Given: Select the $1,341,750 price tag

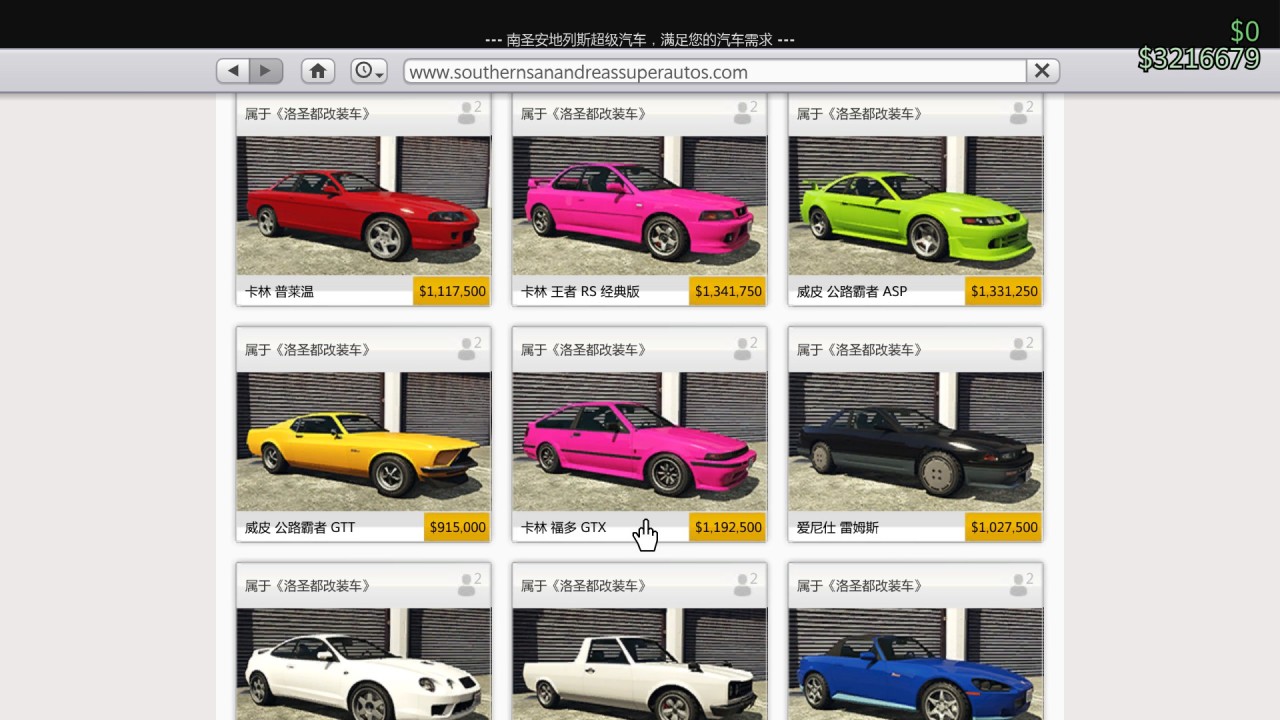Looking at the screenshot, I should [728, 291].
